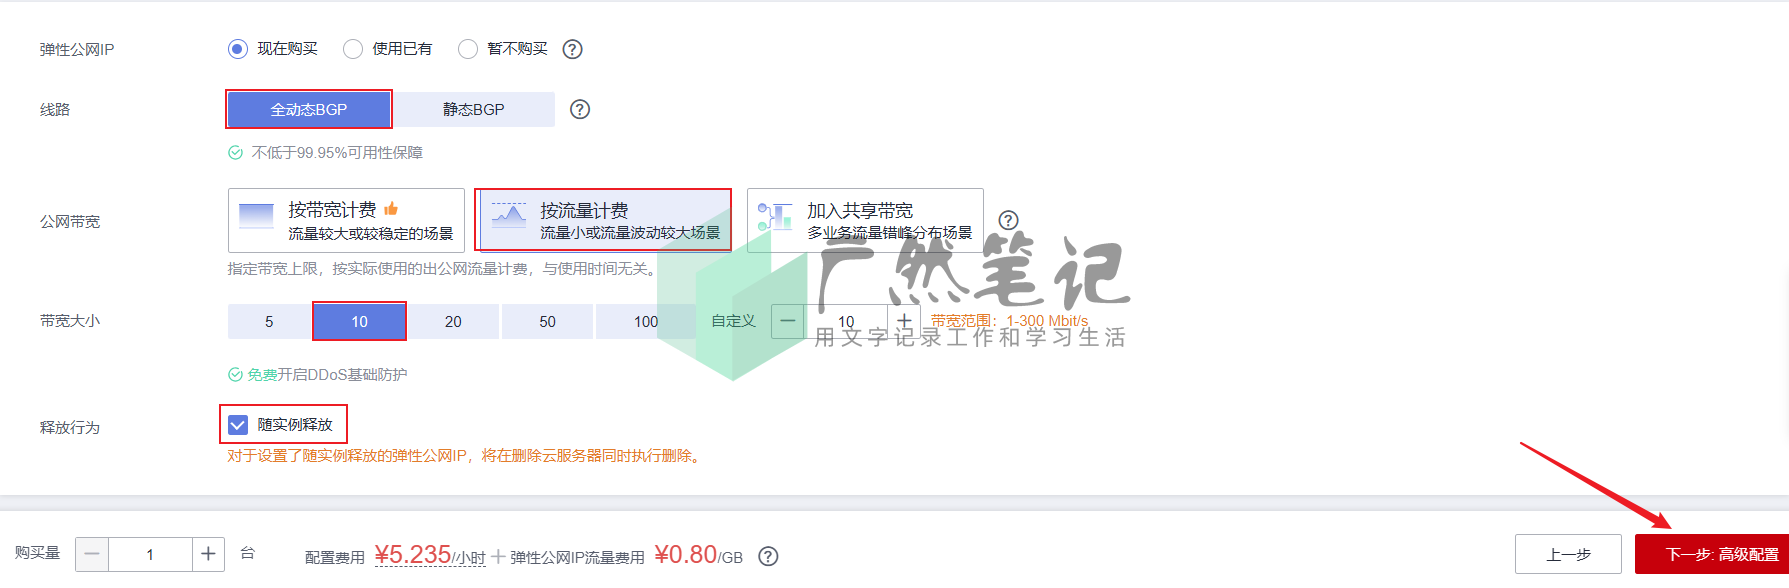Screen dimensions: 1789x588
Task: Click plus icon of custom bandwidth stepper
Action: pyautogui.click(x=904, y=321)
